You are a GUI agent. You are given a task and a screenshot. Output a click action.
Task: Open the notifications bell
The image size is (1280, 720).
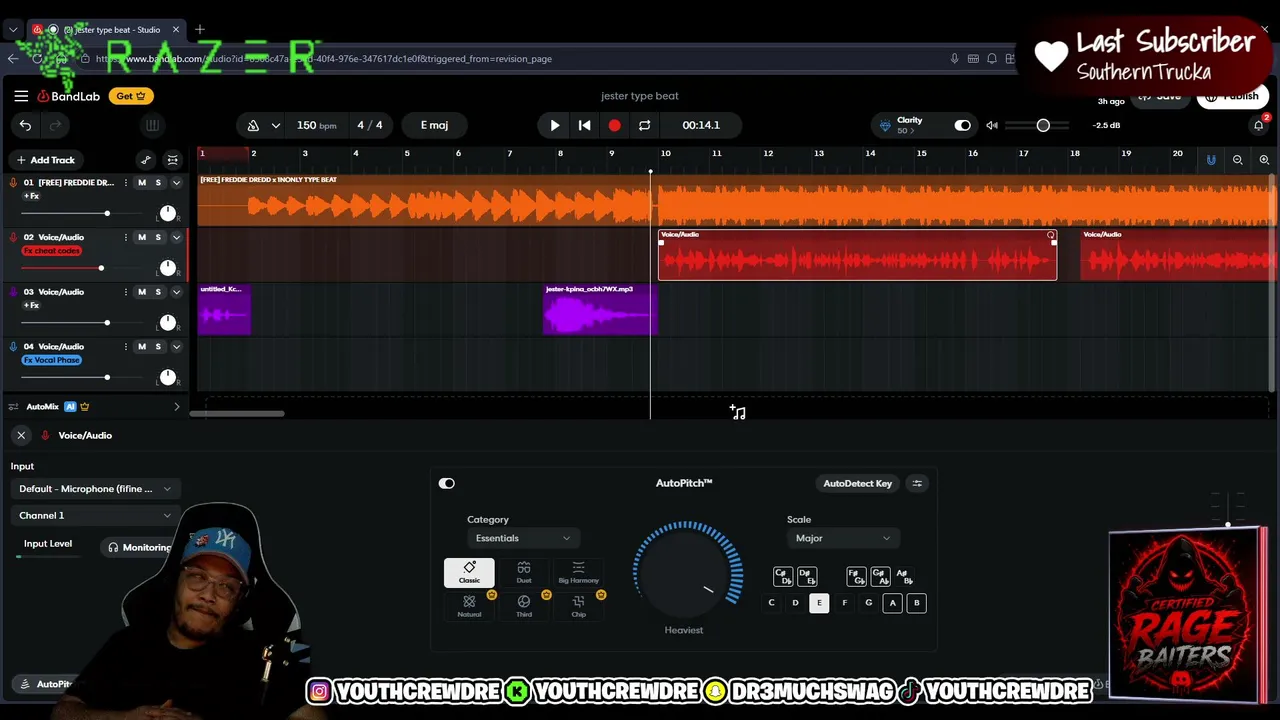[1259, 125]
